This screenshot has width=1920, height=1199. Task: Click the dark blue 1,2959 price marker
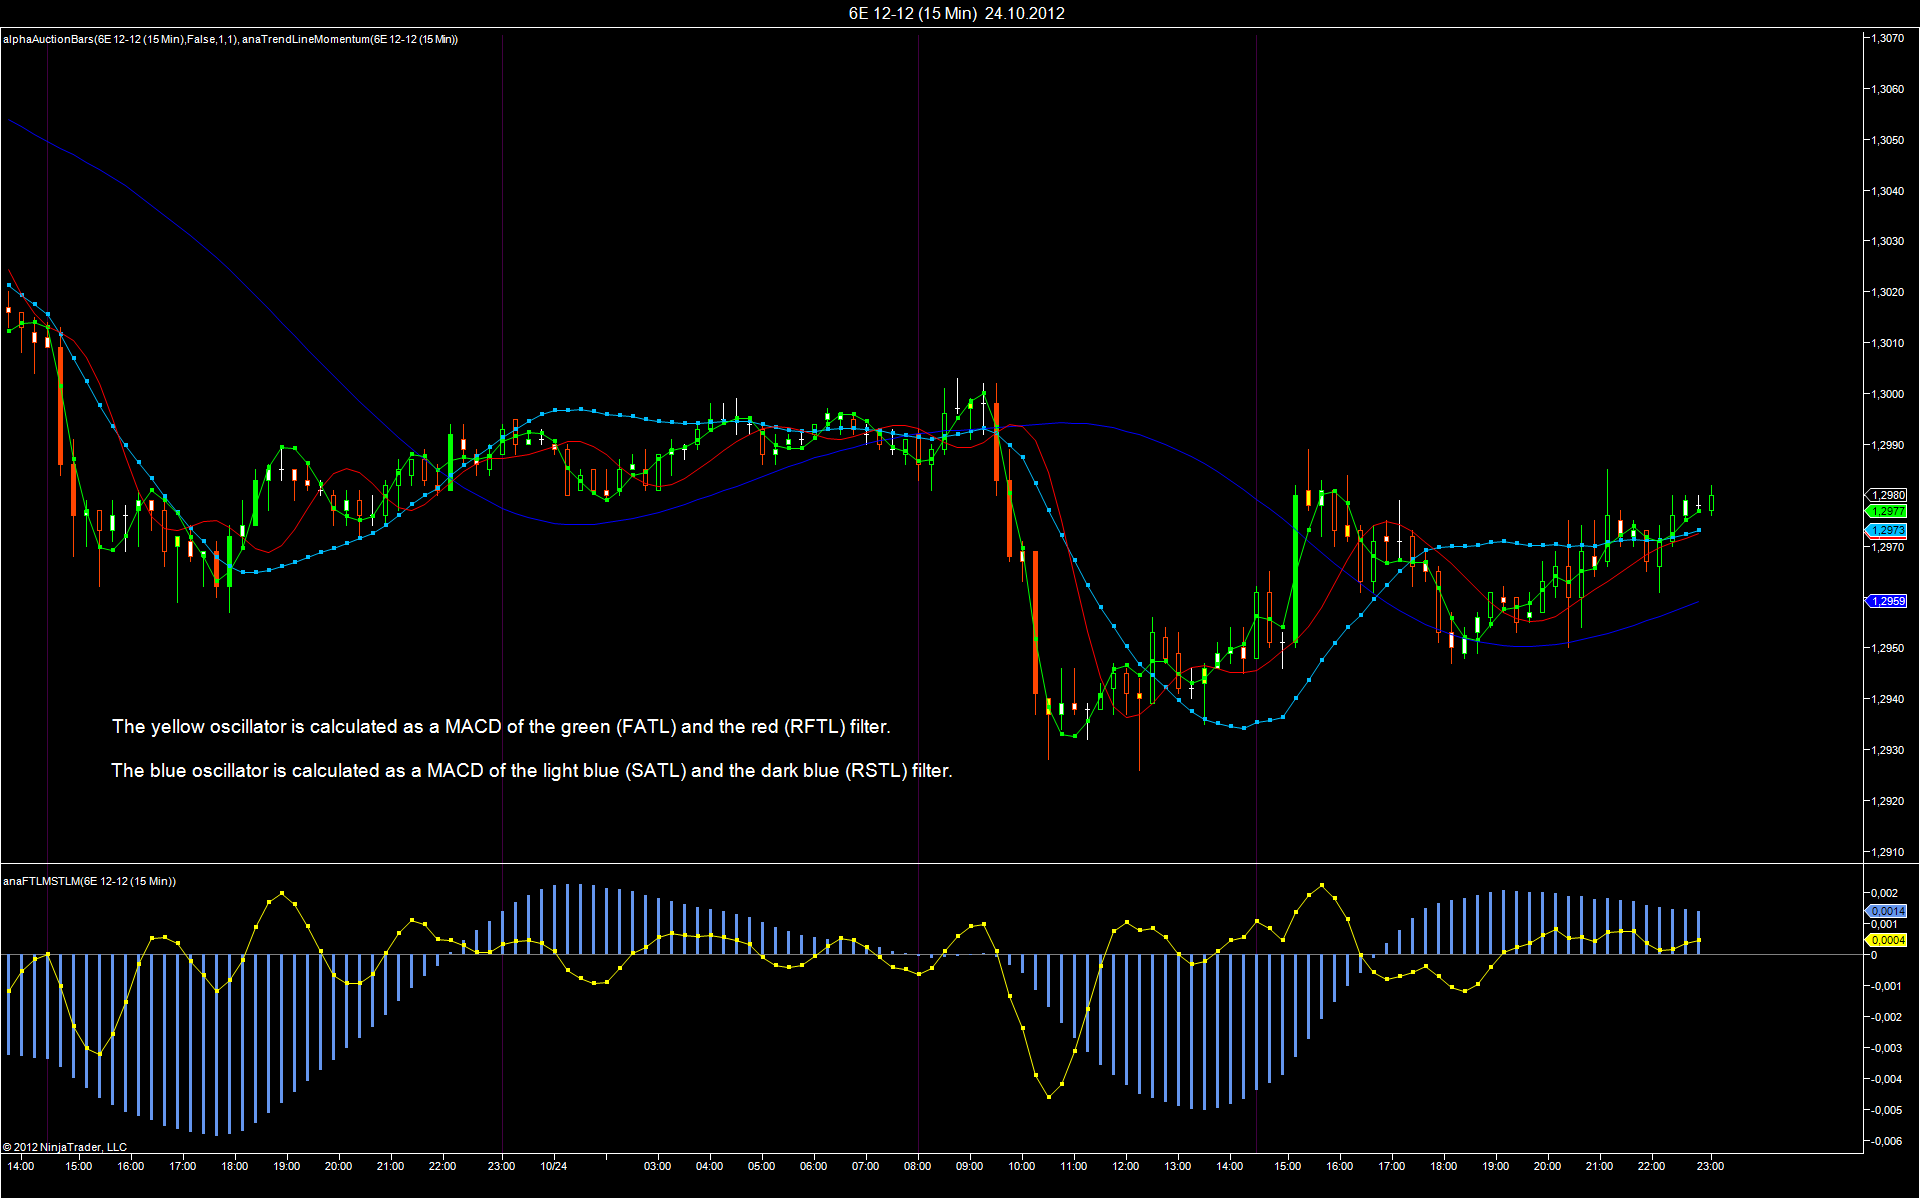pyautogui.click(x=1887, y=601)
